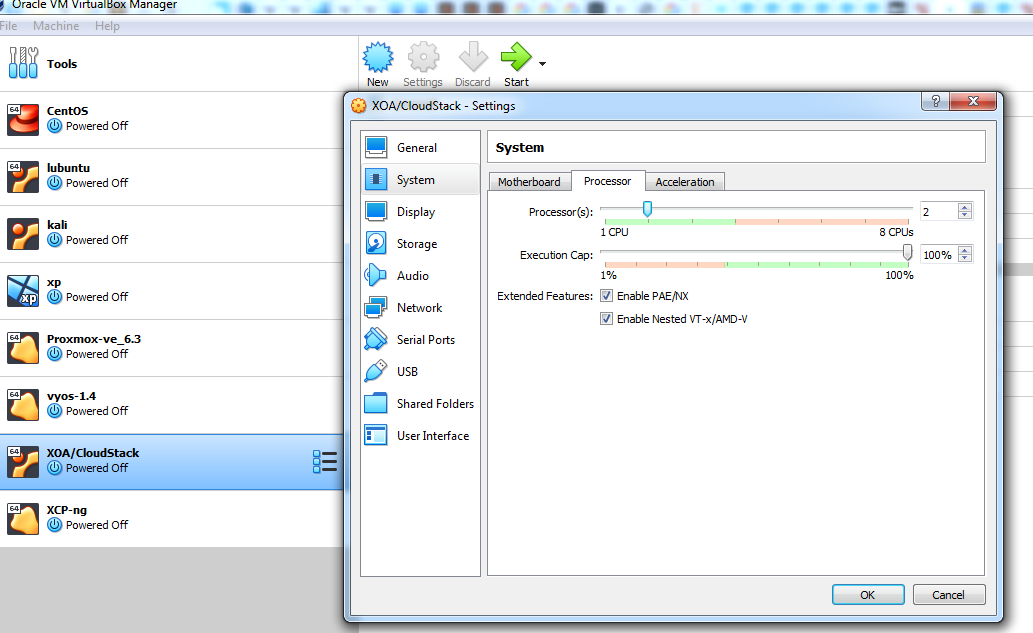
Task: Select the CentOS virtual machine icon
Action: pyautogui.click(x=23, y=120)
